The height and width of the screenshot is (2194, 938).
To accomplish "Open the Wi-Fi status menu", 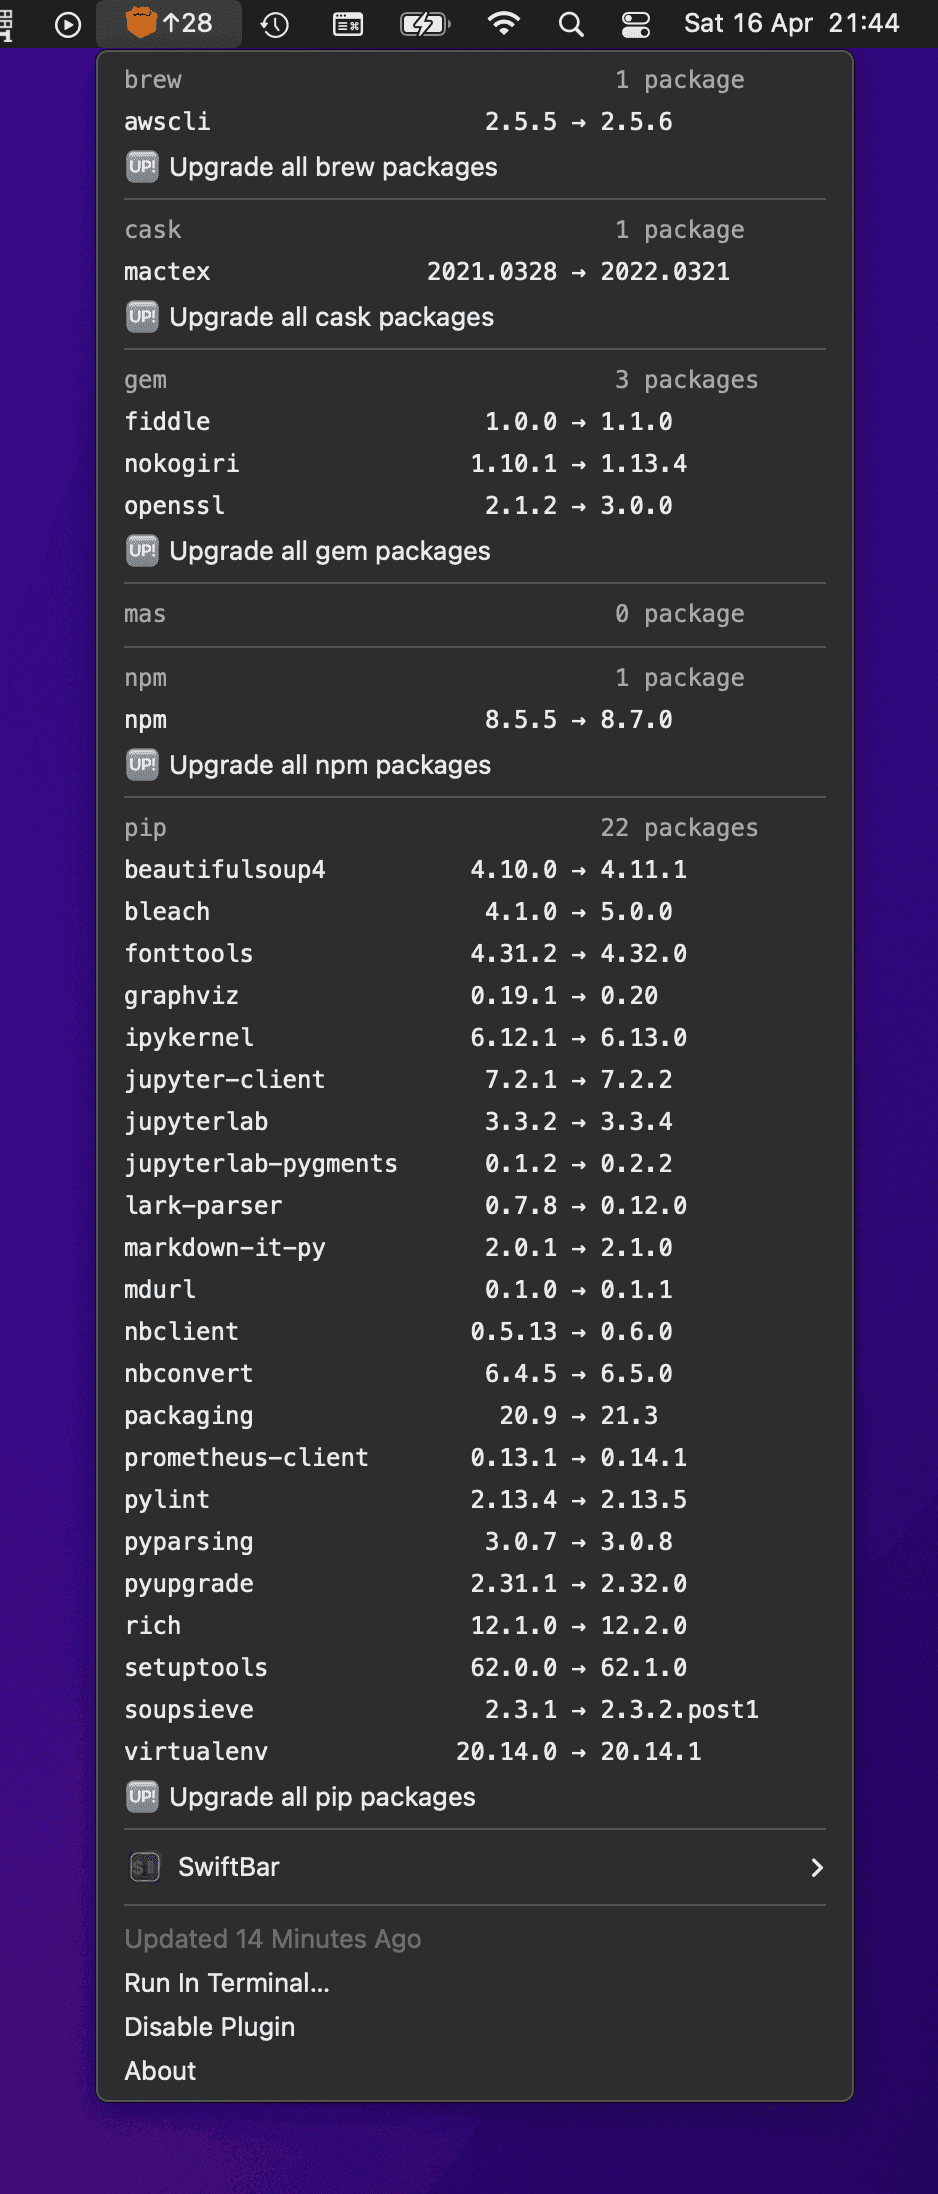I will point(503,24).
